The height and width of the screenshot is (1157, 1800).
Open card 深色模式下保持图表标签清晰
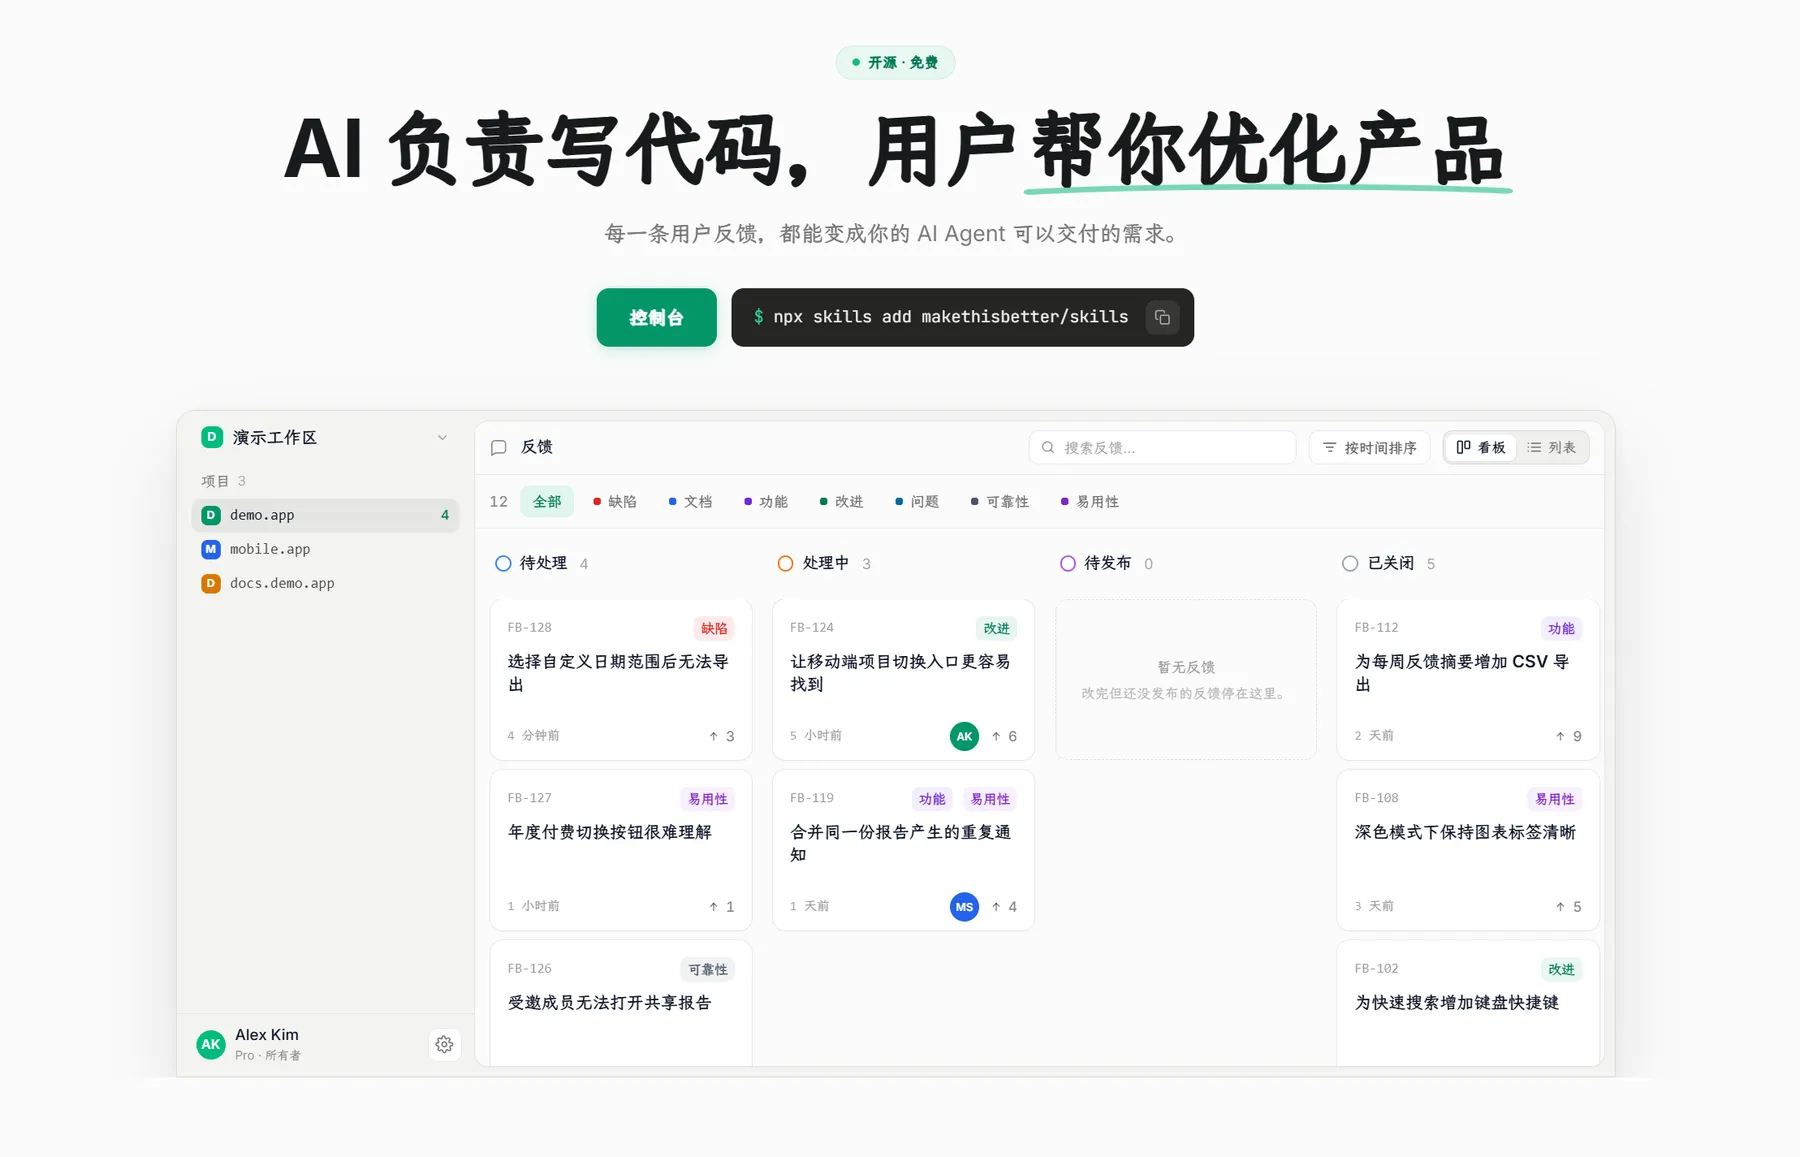(x=1468, y=850)
